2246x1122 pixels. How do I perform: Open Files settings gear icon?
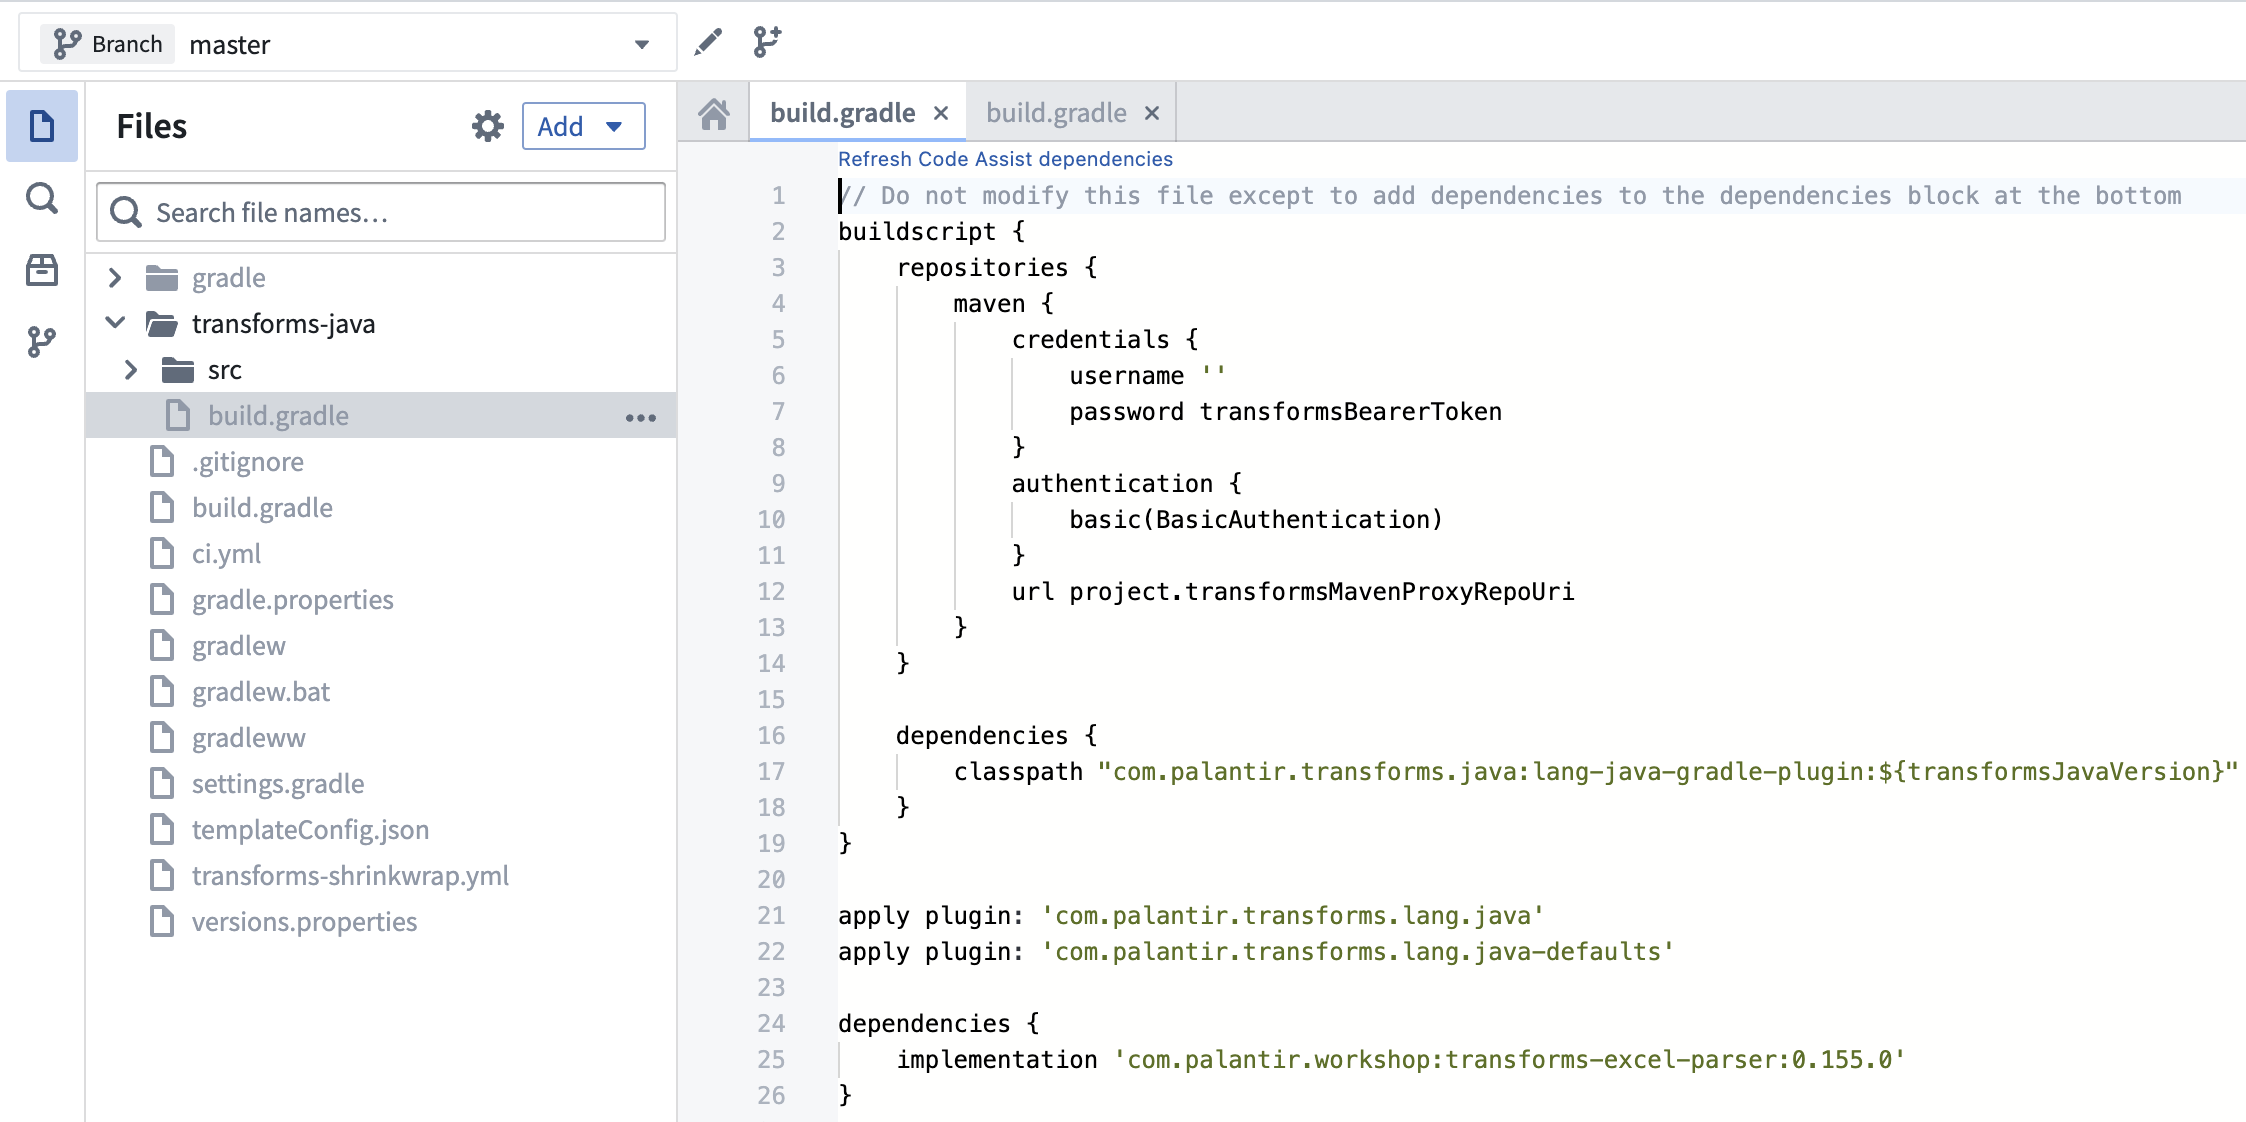[x=488, y=126]
